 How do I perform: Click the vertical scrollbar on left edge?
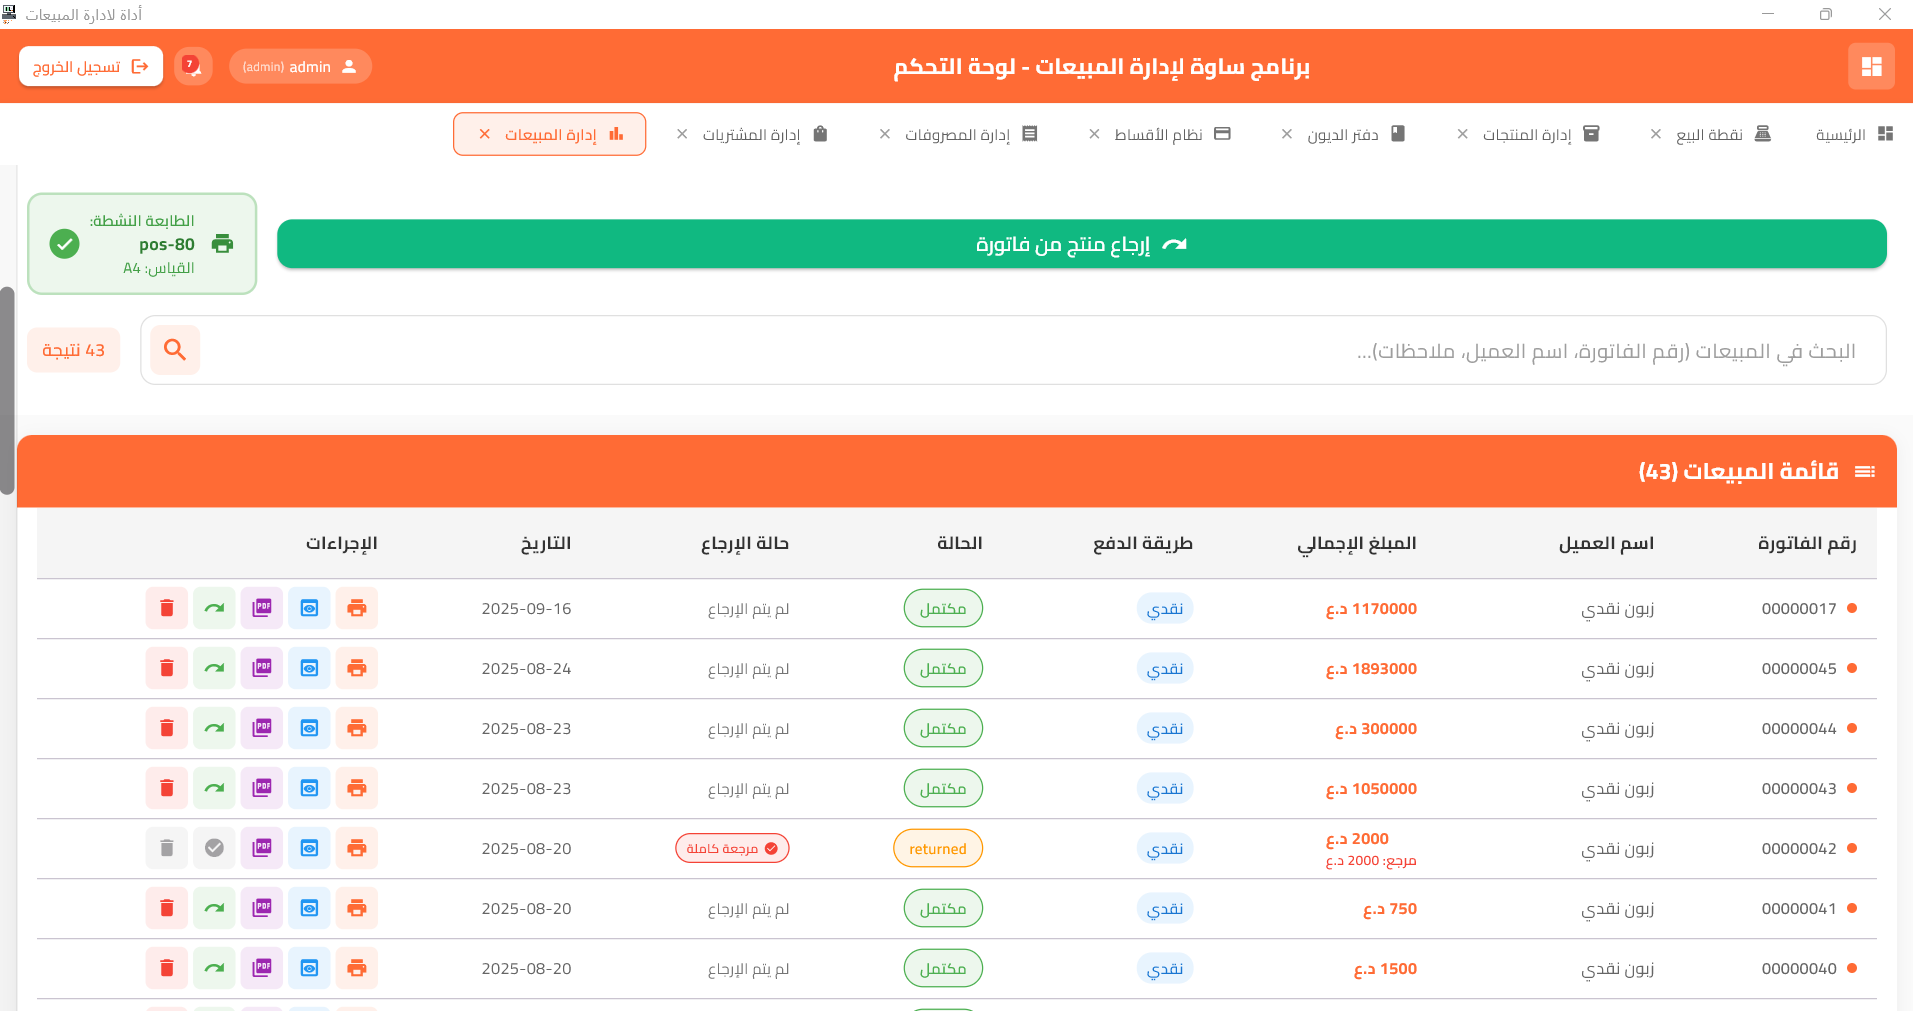coord(7,390)
